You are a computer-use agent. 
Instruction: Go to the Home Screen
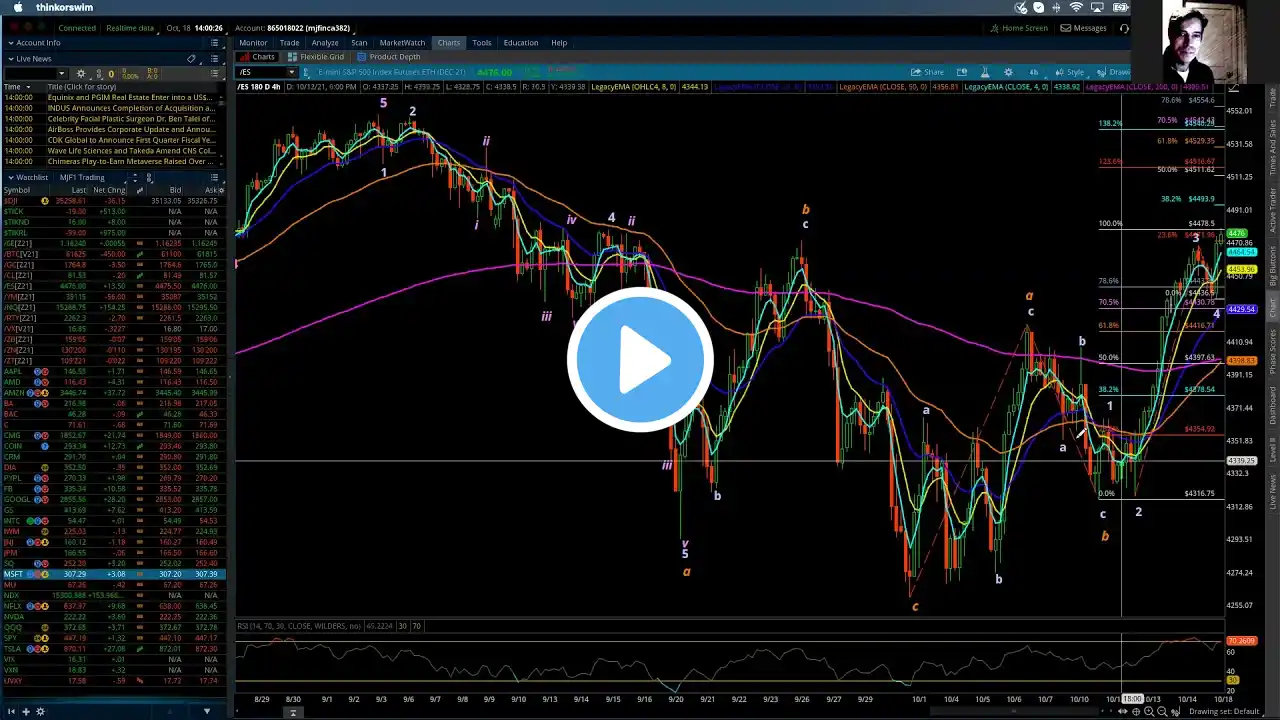pos(1018,28)
